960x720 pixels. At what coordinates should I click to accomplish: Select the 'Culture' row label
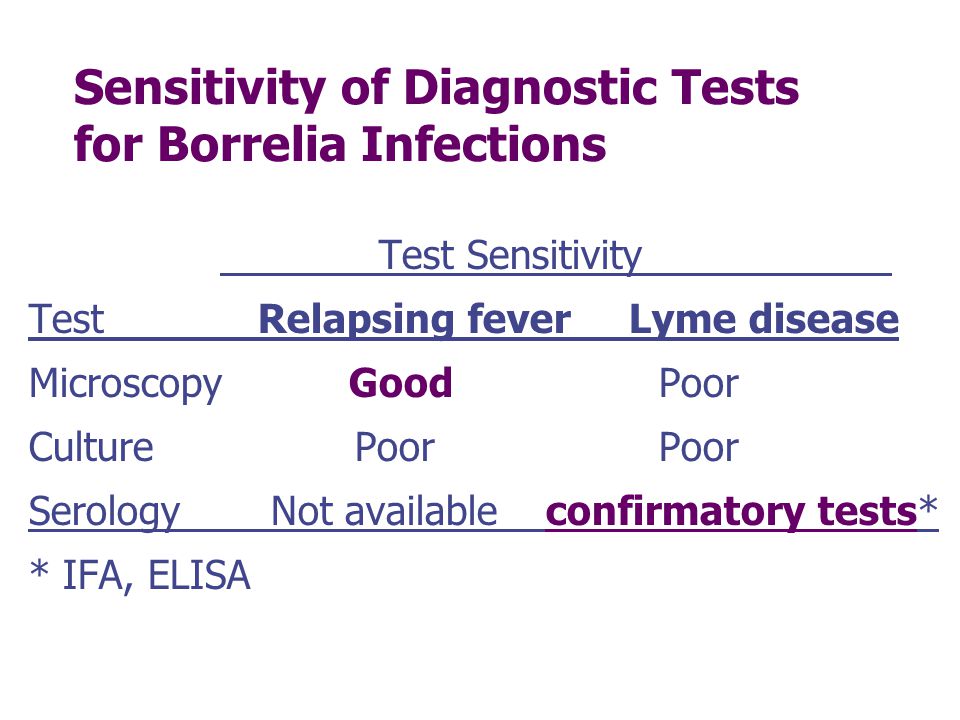tap(91, 448)
